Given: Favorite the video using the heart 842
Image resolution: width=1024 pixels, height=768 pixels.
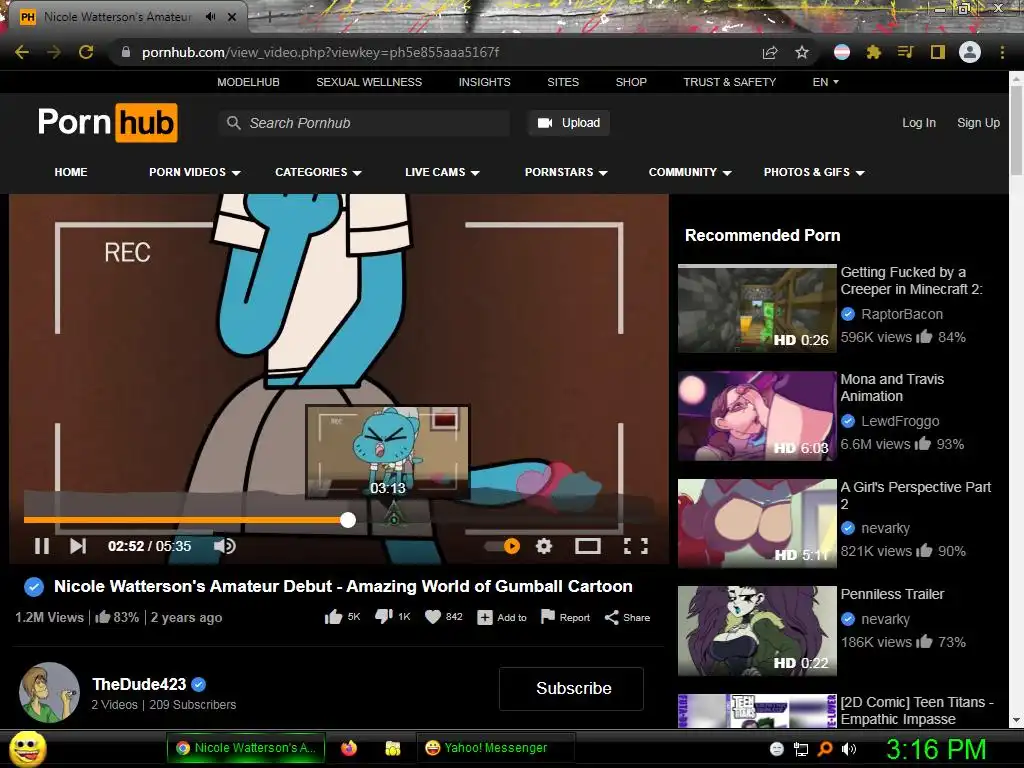Looking at the screenshot, I should (x=443, y=616).
